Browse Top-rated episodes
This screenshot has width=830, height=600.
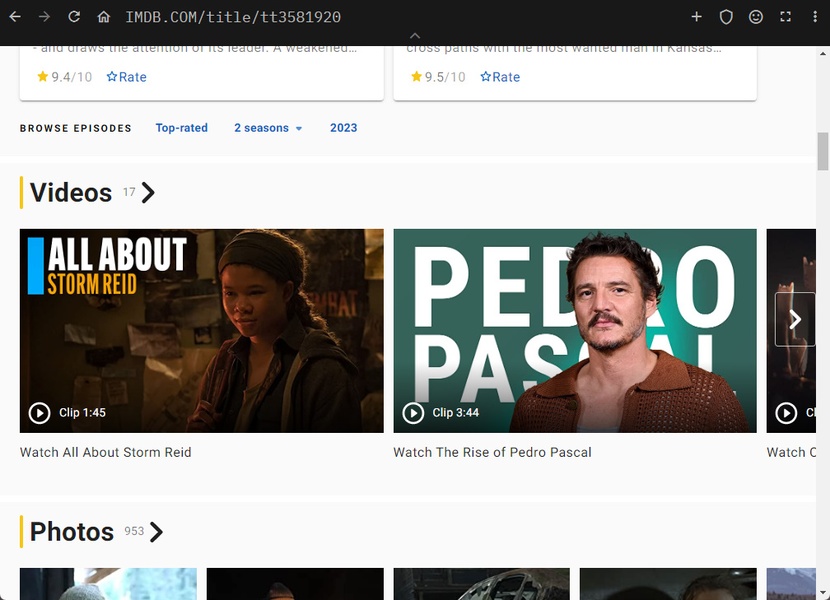tap(182, 128)
